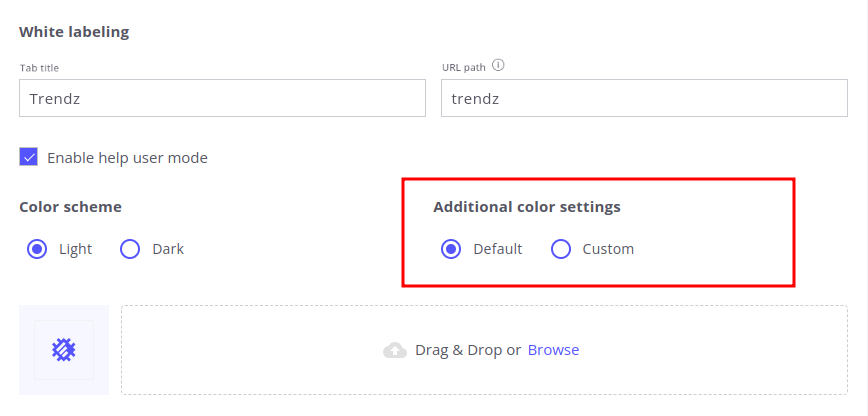This screenshot has height=416, width=868.
Task: Click the "Tab title" field label
Action: click(39, 68)
